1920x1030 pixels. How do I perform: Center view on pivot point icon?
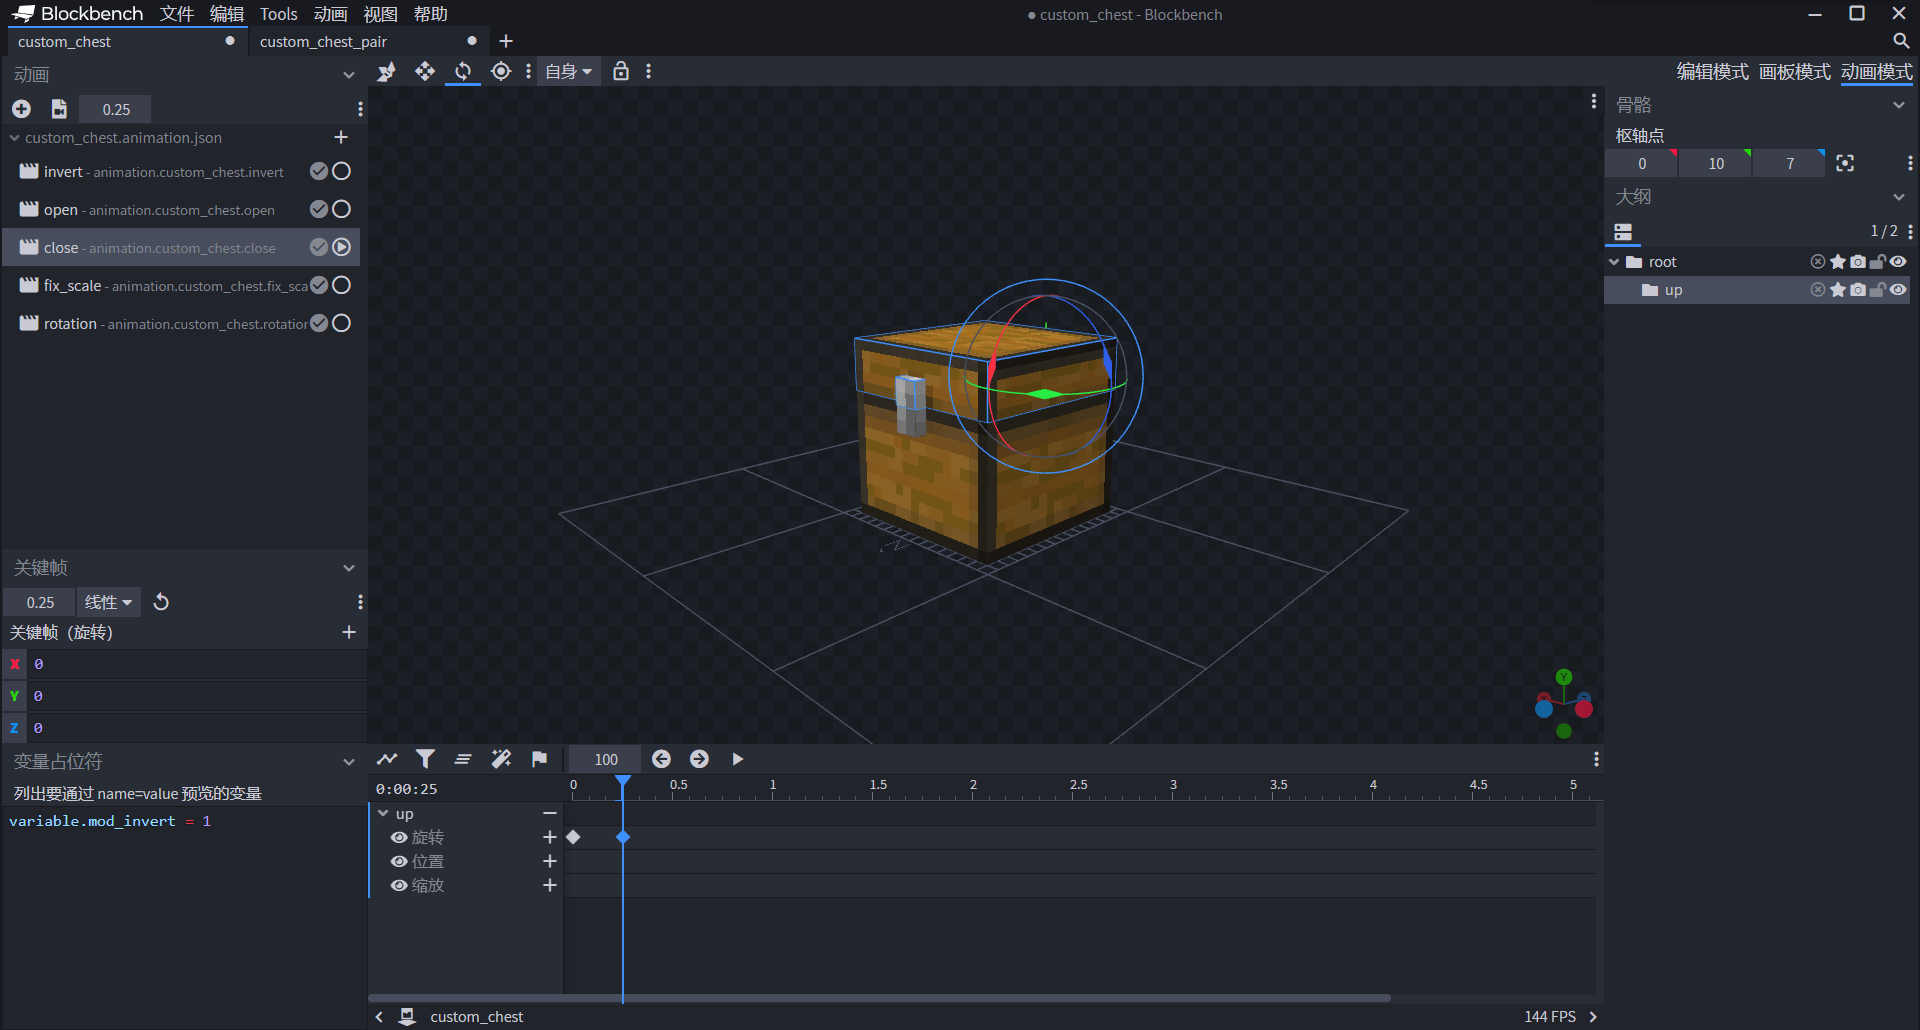1845,163
